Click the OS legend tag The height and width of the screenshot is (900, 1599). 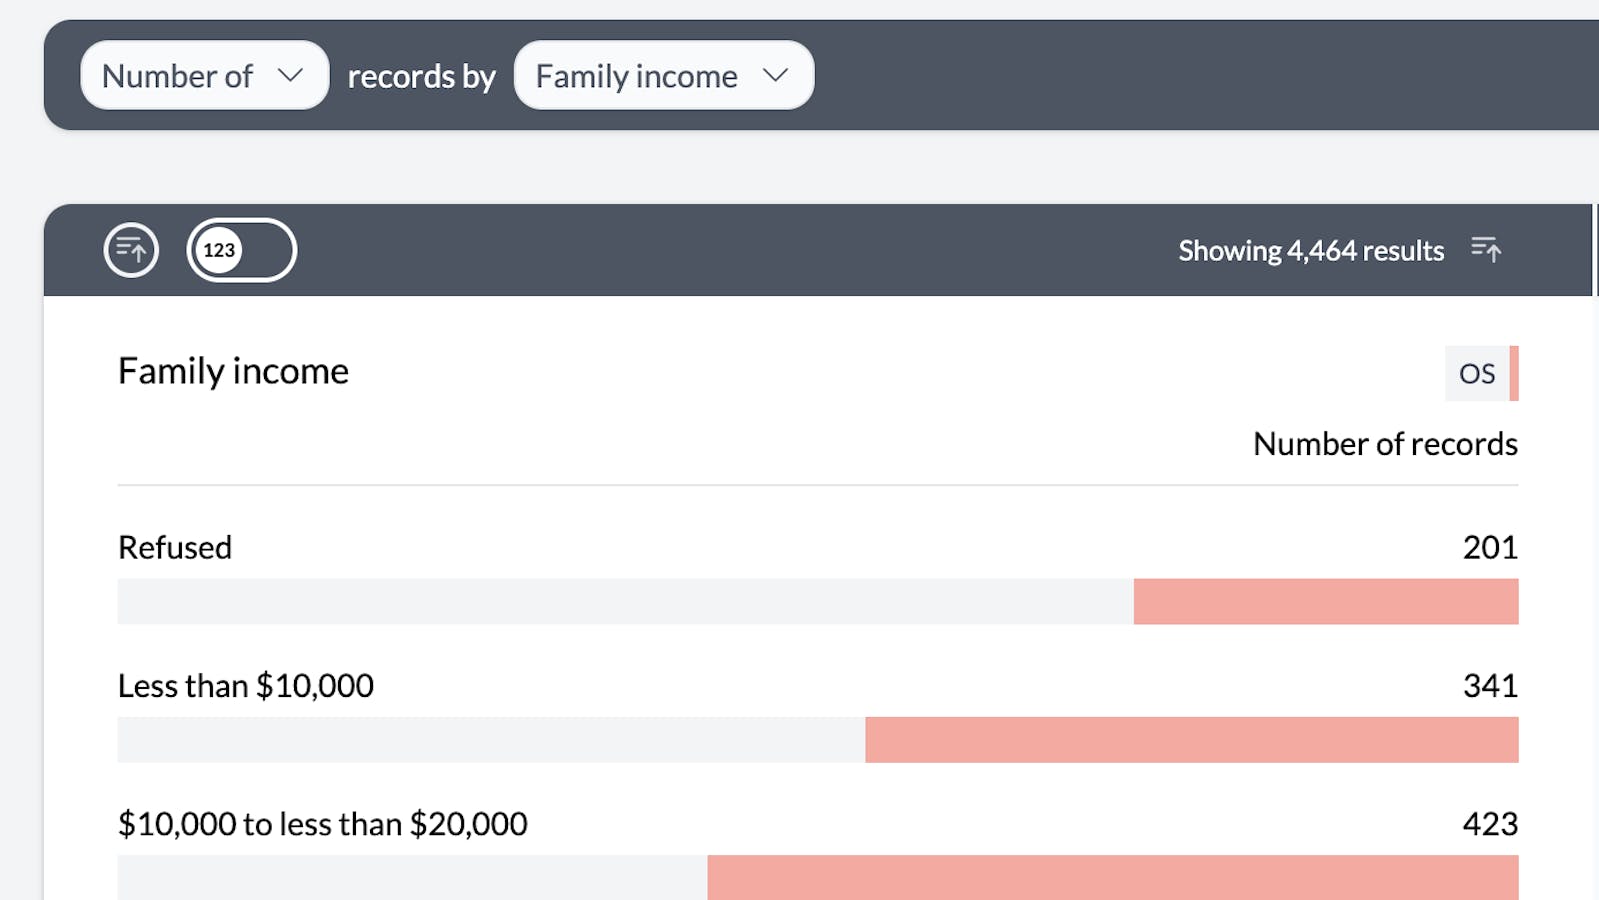tap(1476, 373)
